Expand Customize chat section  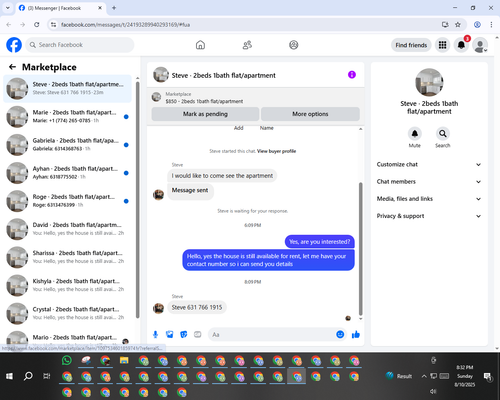[x=429, y=164]
